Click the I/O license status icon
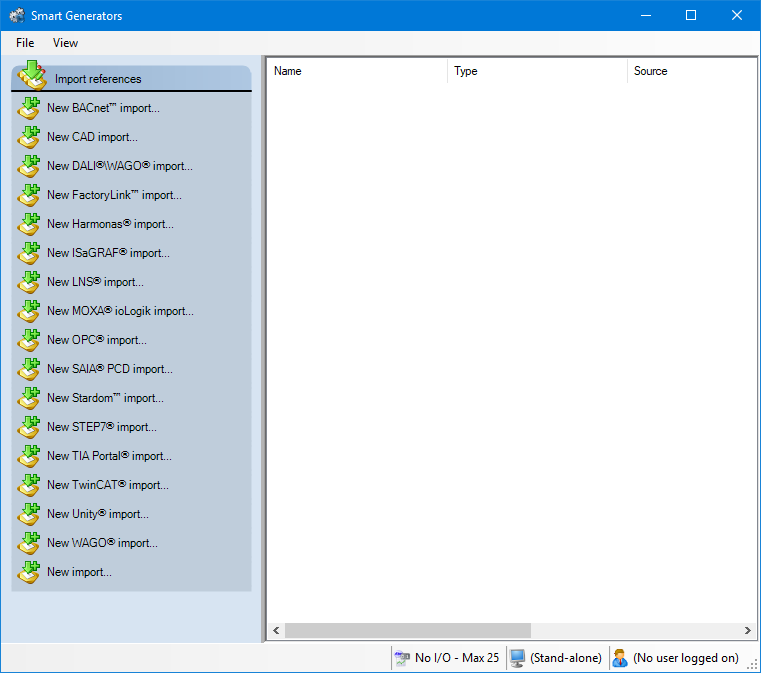 tap(402, 658)
